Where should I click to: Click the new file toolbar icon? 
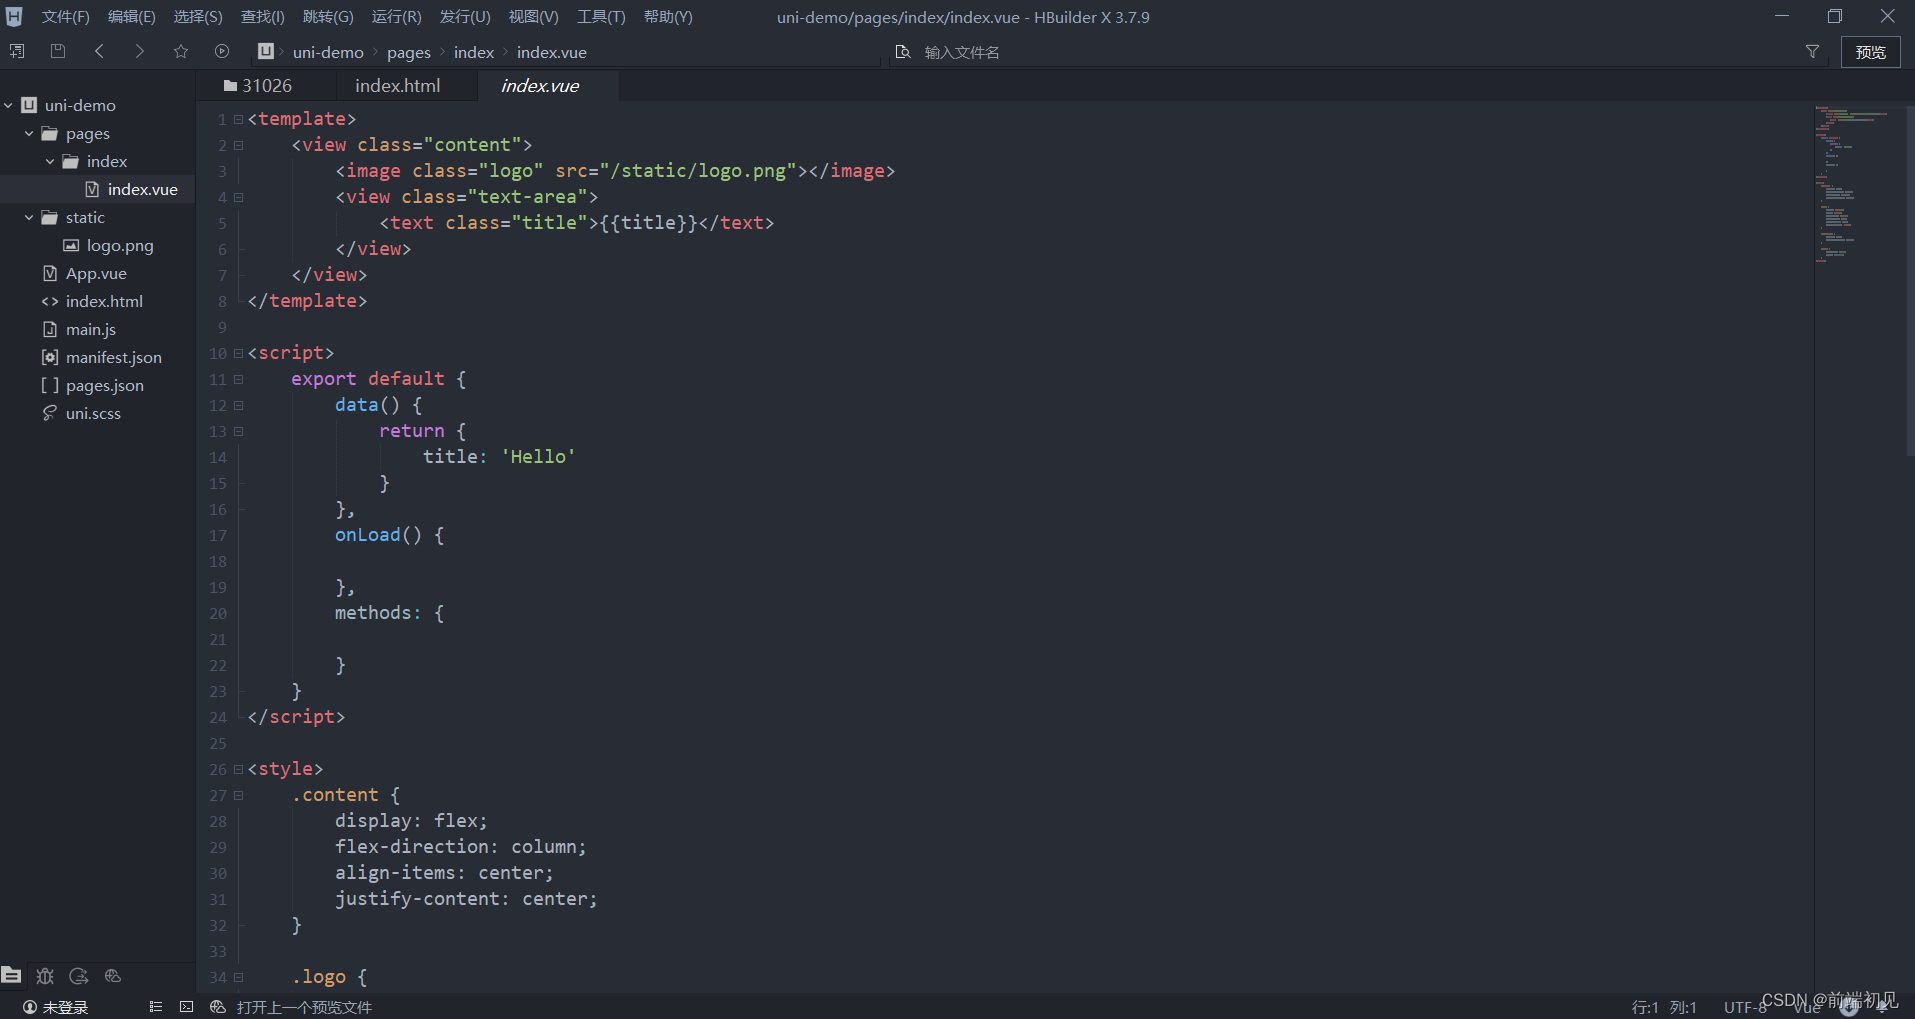click(17, 51)
